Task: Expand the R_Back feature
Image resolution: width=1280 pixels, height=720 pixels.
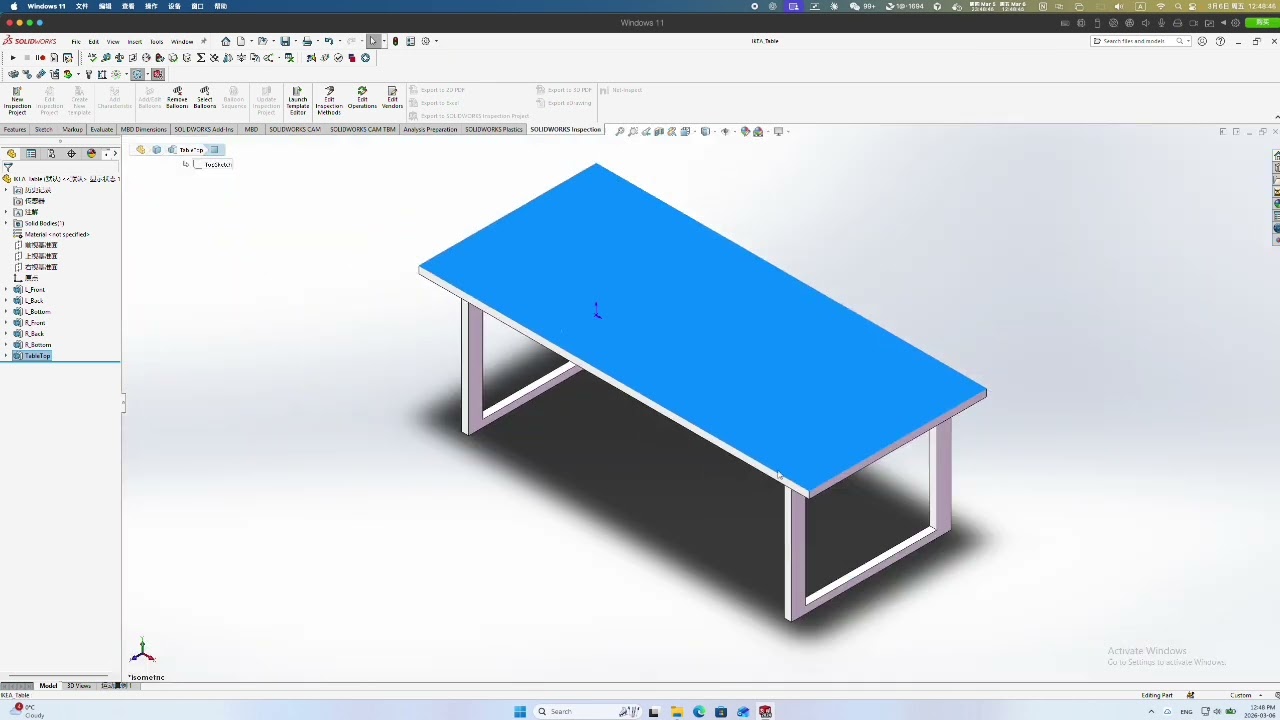Action: pyautogui.click(x=6, y=334)
